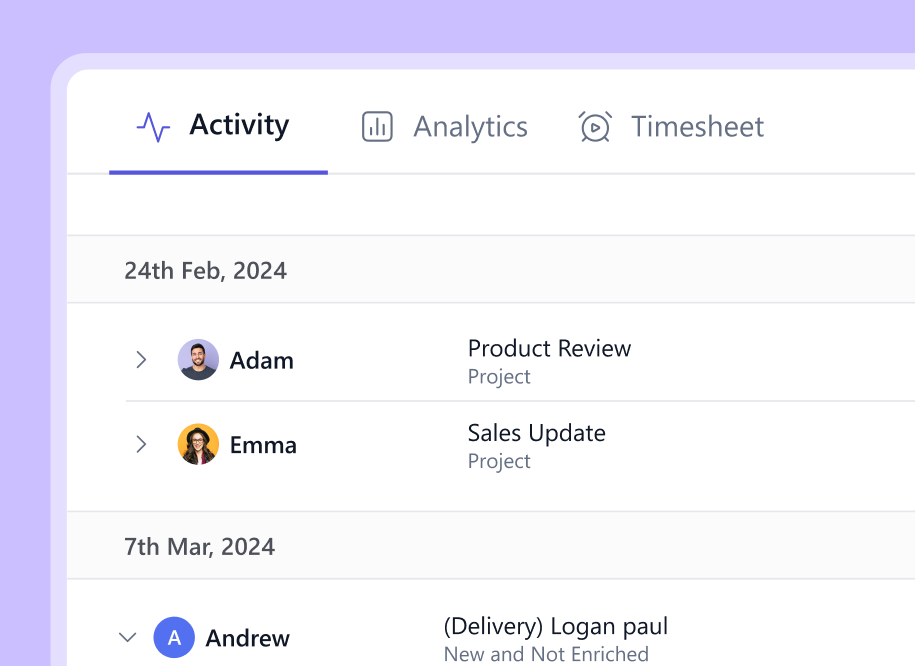The image size is (915, 666).
Task: Select the 7th Mar, 2024 date header
Action: tap(199, 547)
